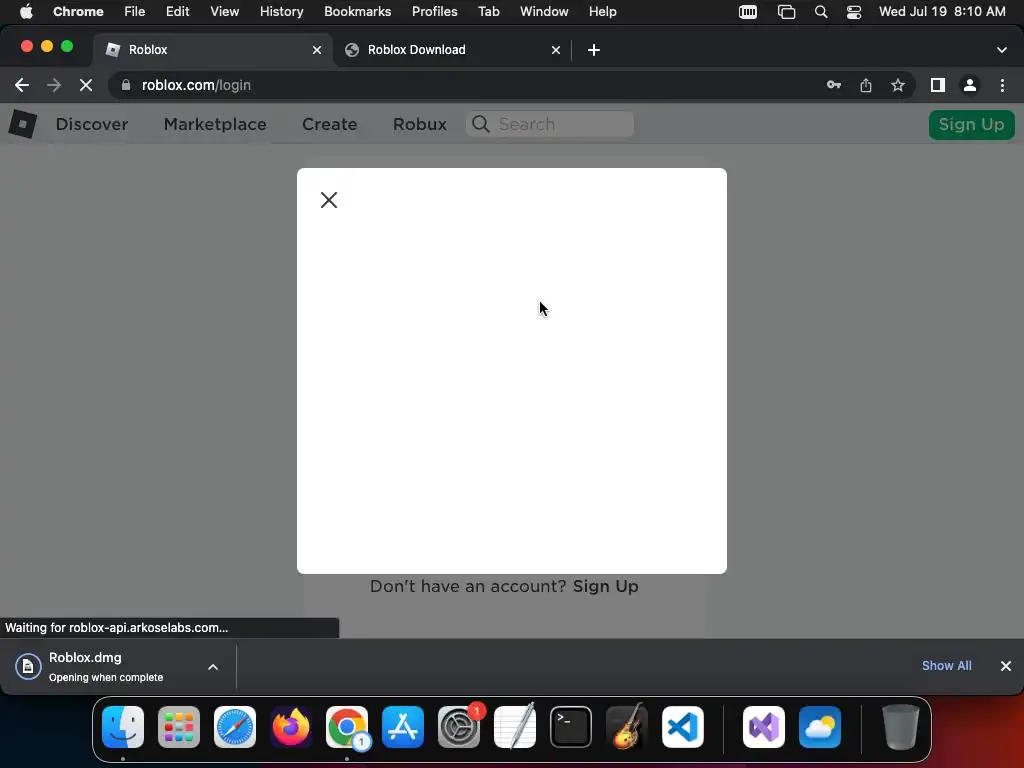Go to the Marketplace section

tap(215, 124)
